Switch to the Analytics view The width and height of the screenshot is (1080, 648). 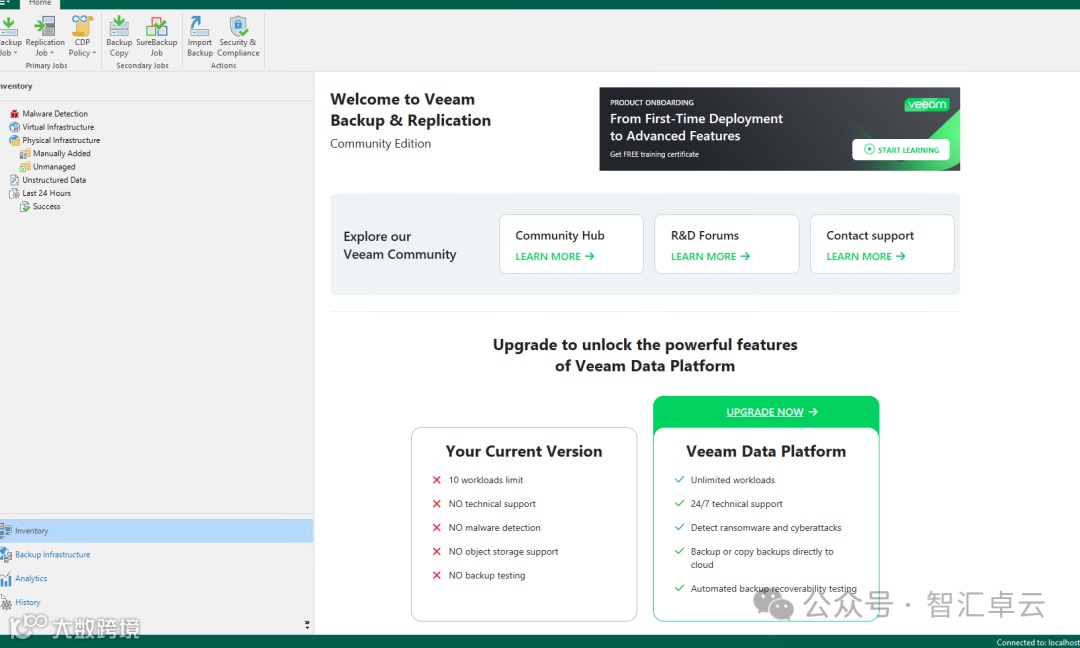pos(156,578)
